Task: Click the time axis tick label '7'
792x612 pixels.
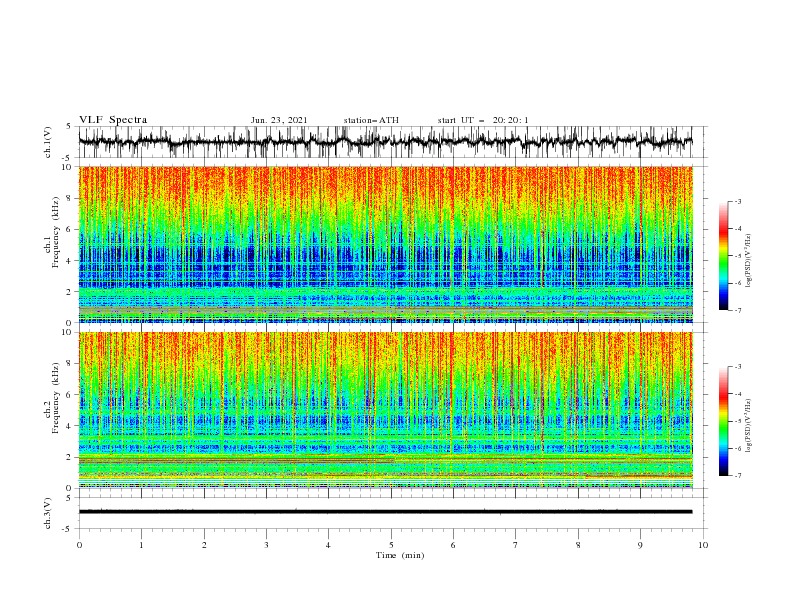Action: pyautogui.click(x=516, y=545)
